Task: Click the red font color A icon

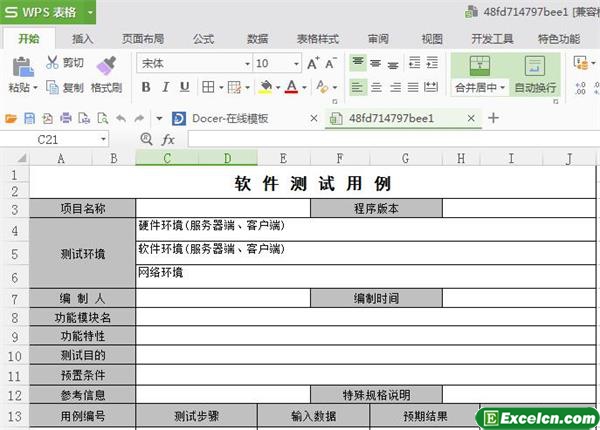Action: coord(292,87)
